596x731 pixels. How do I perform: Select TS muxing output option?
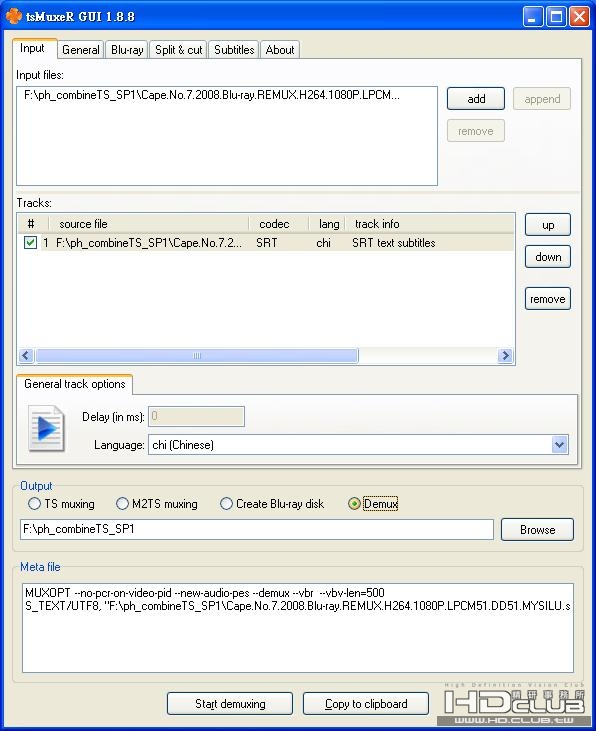[x=61, y=503]
